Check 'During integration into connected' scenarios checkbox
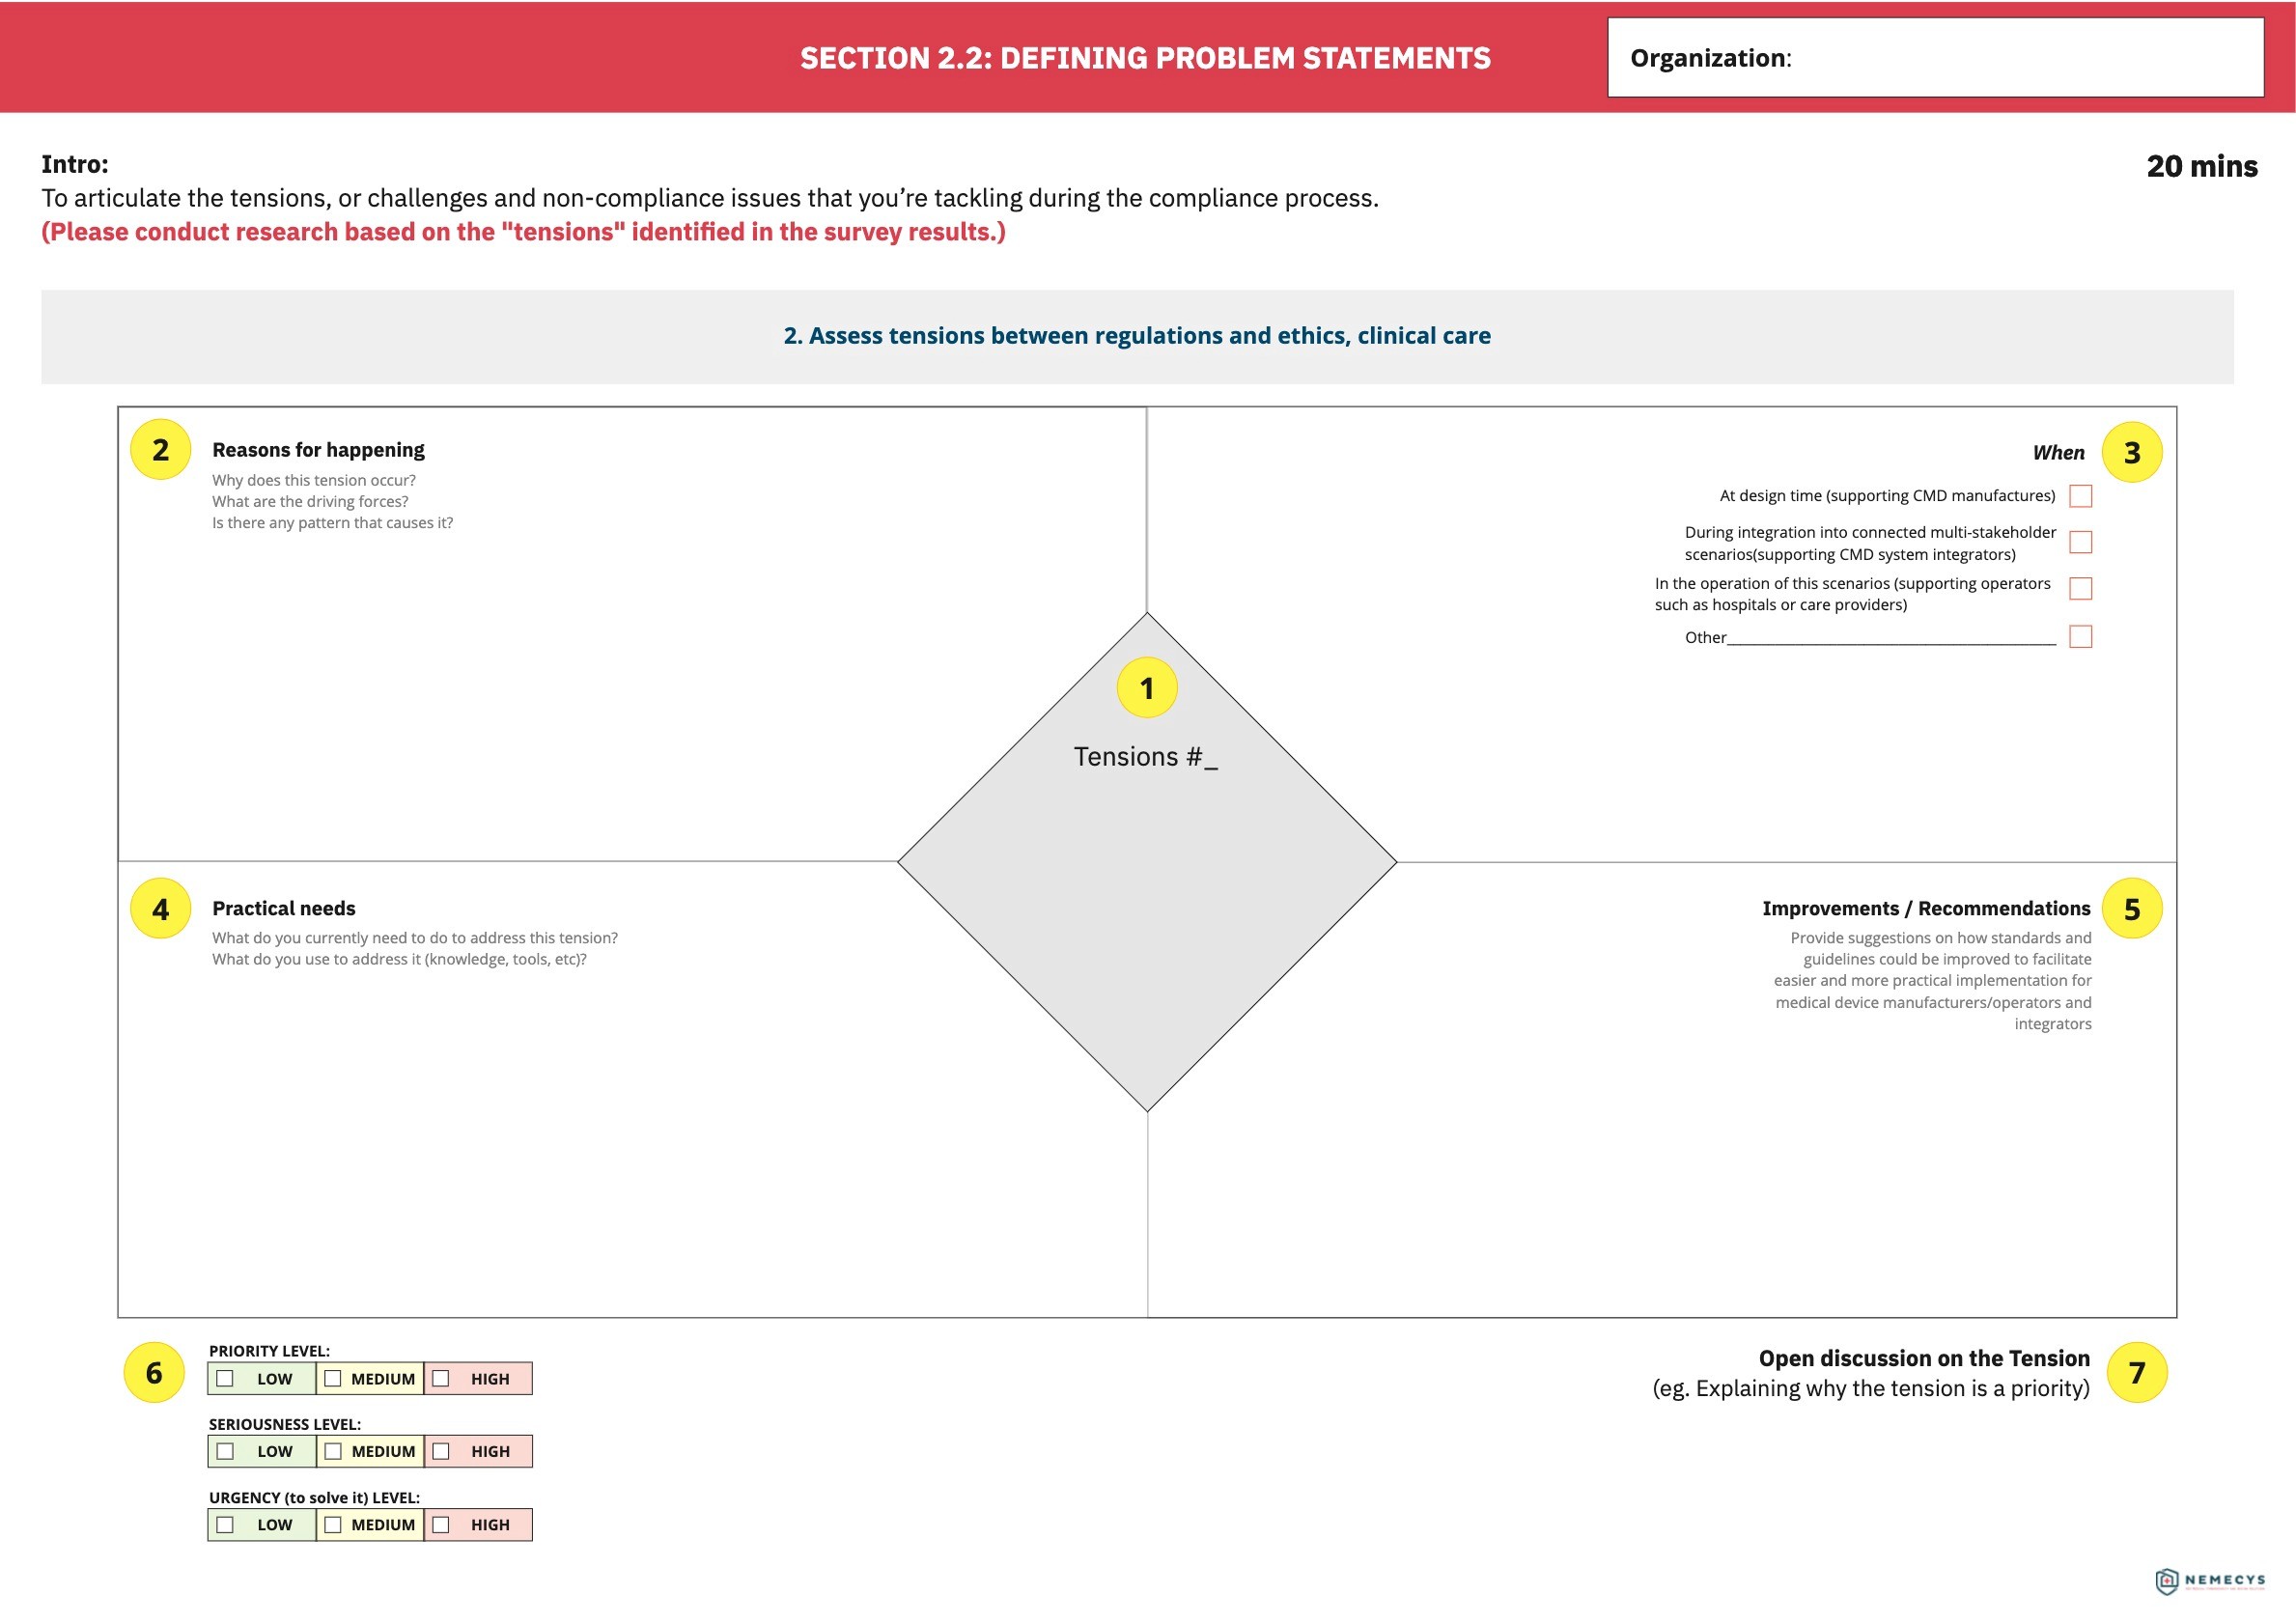The width and height of the screenshot is (2296, 1623). click(2081, 542)
